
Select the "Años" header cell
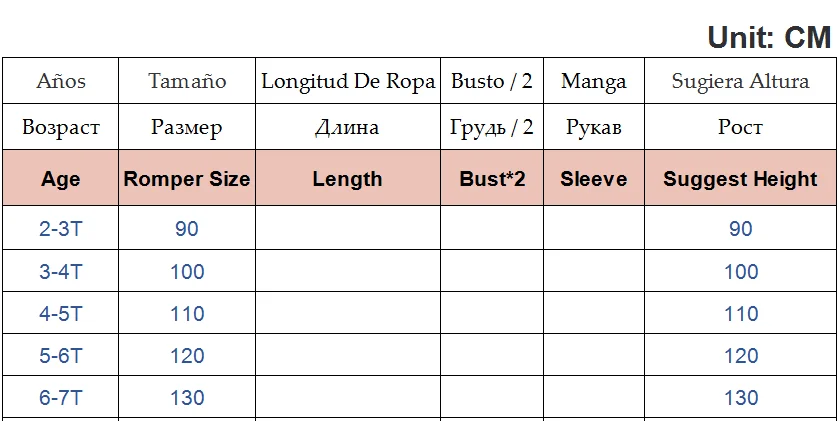pos(61,81)
